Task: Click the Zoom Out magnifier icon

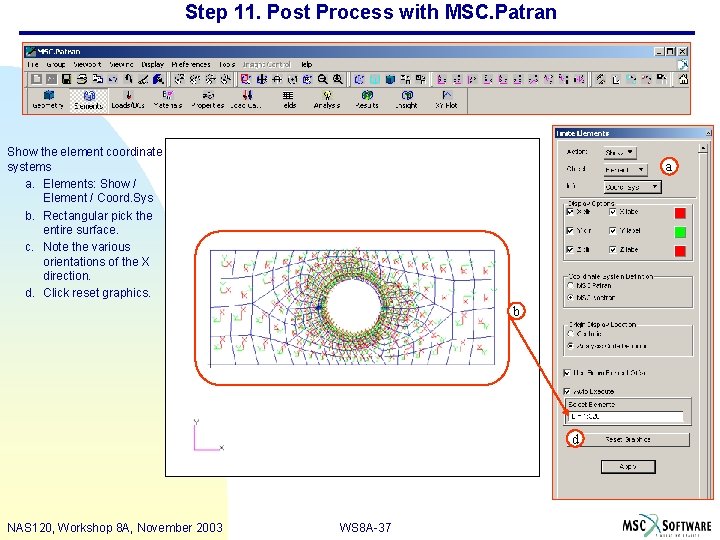Action: click(x=323, y=79)
